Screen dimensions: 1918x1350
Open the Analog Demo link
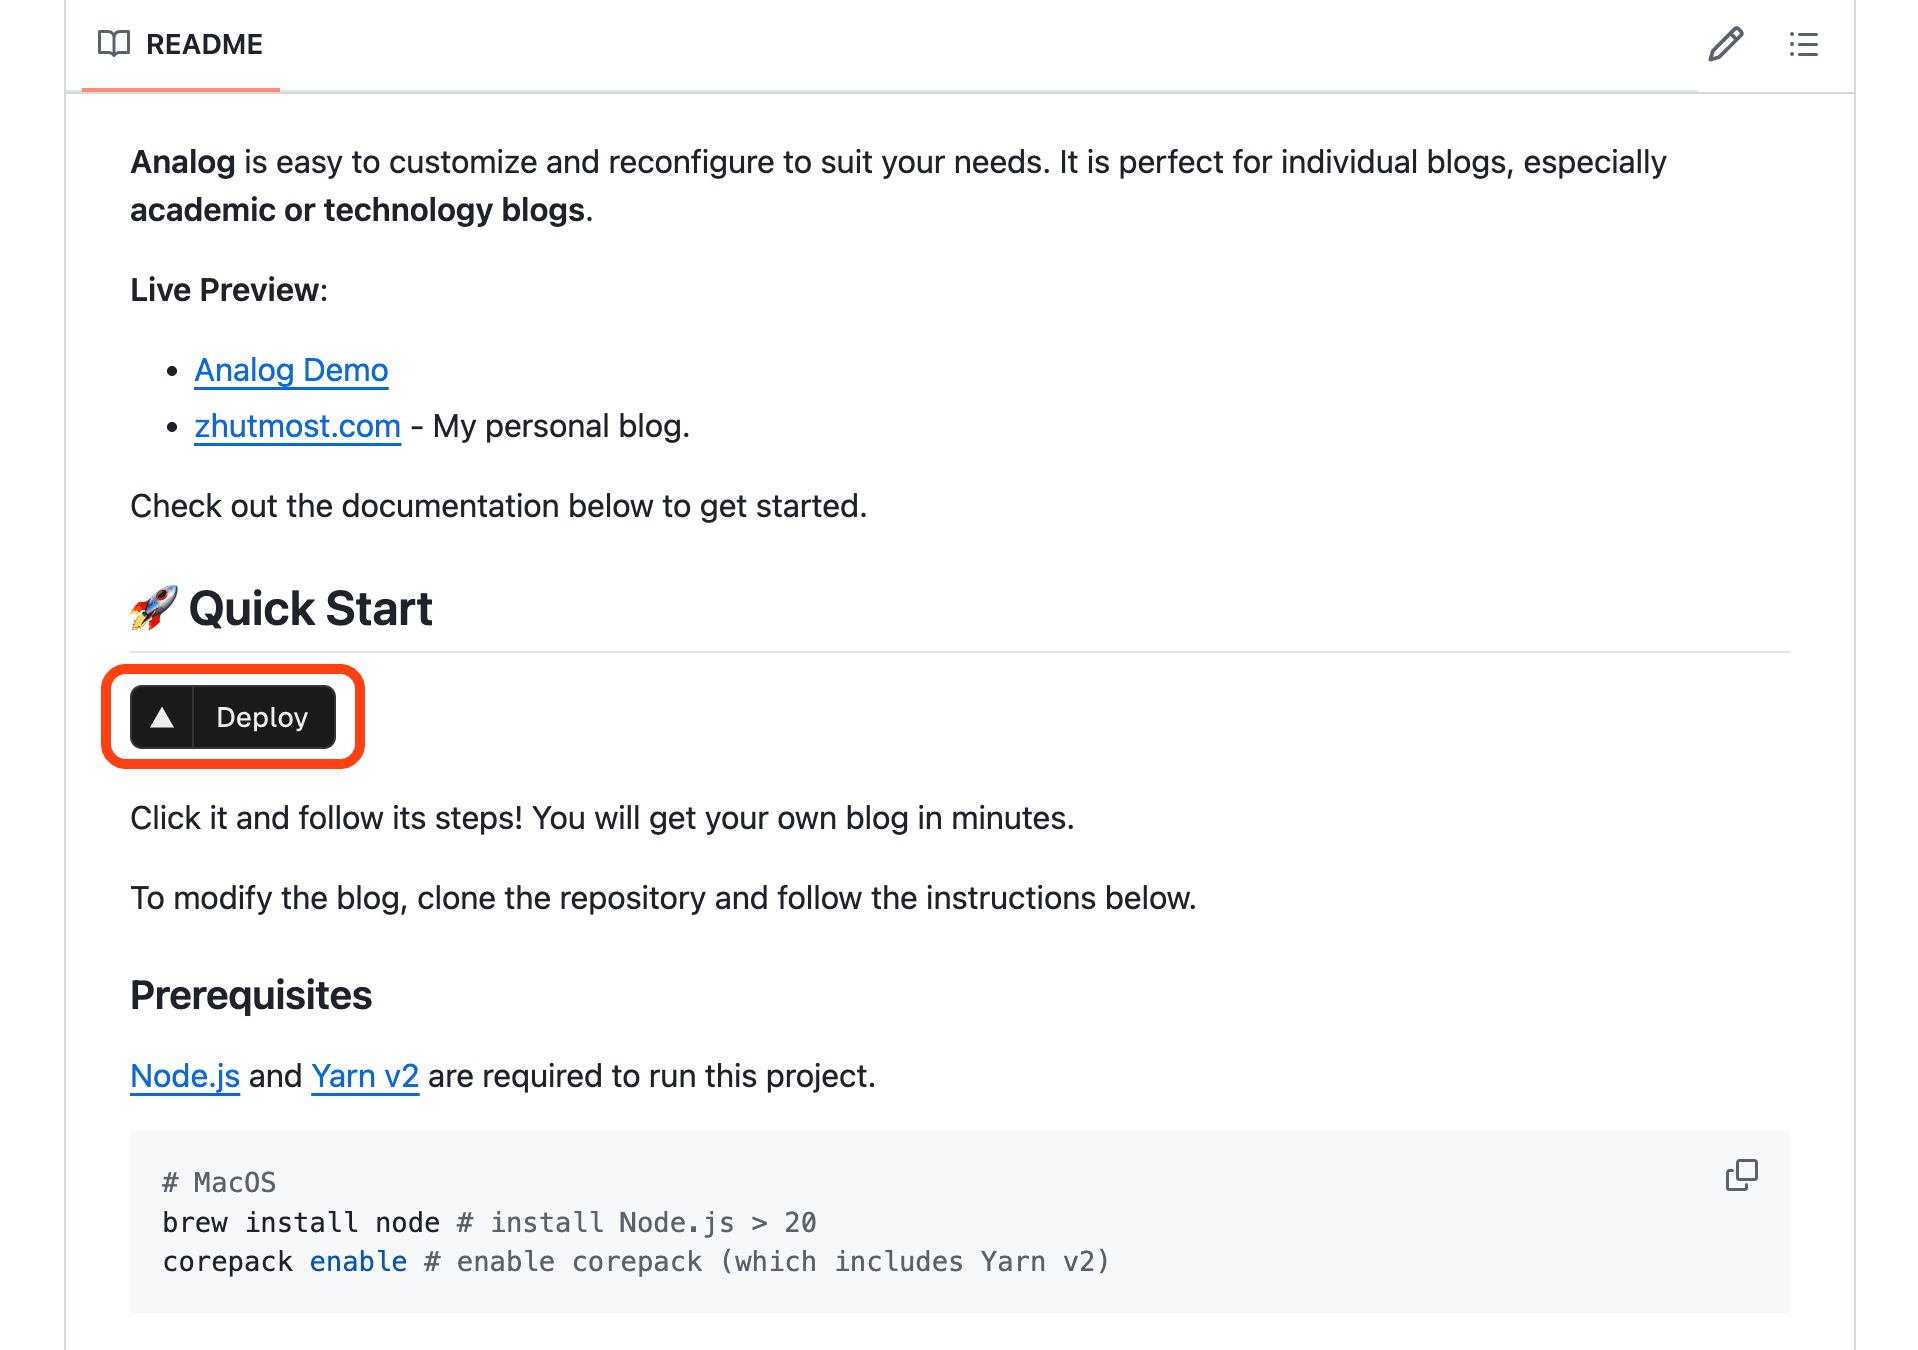click(x=290, y=370)
